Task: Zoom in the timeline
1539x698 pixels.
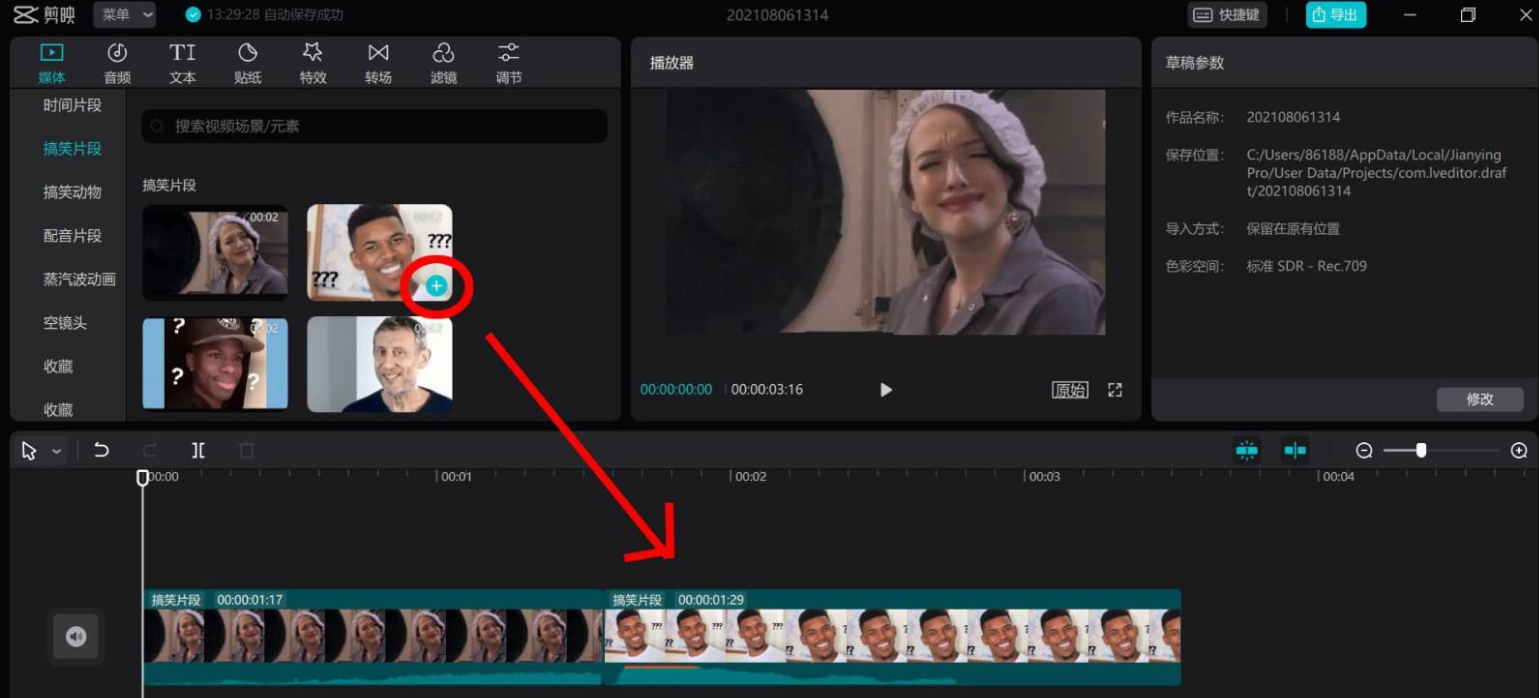Action: [x=1519, y=450]
